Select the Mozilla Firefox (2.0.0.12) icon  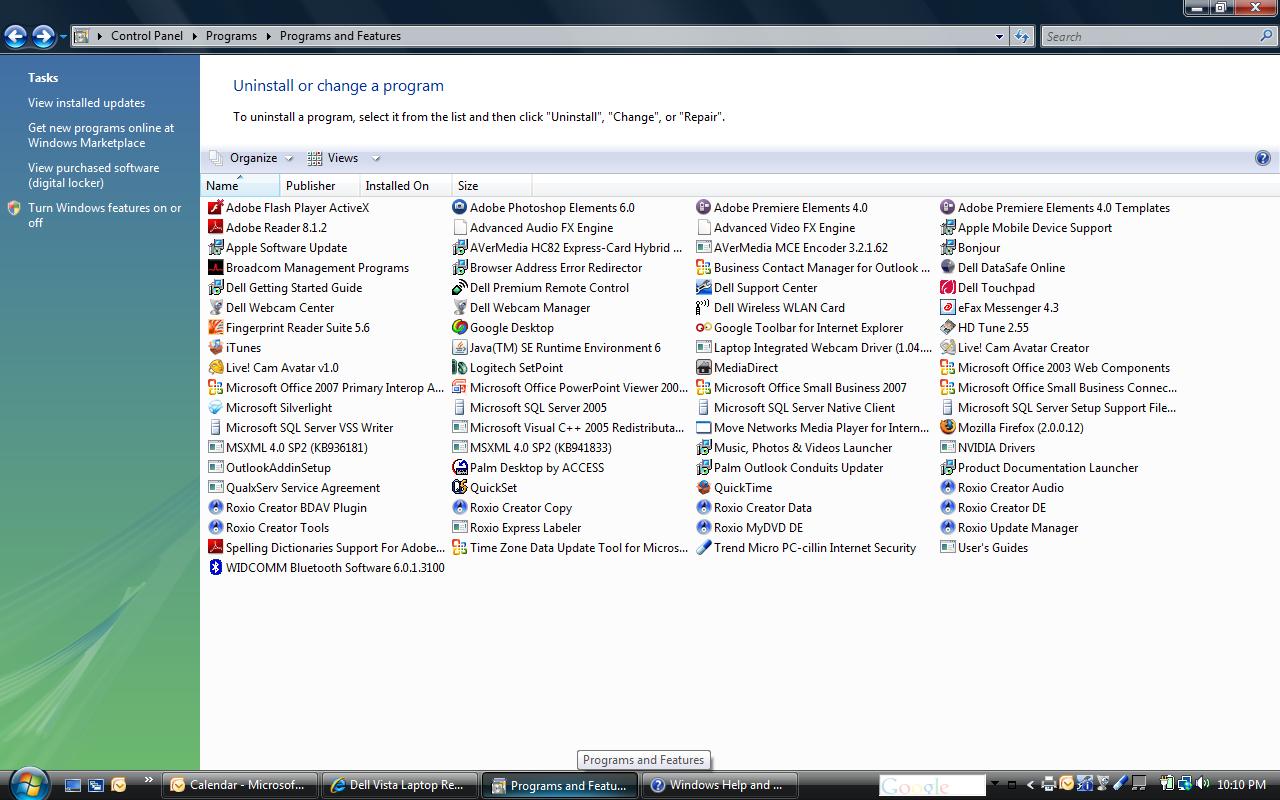point(947,428)
